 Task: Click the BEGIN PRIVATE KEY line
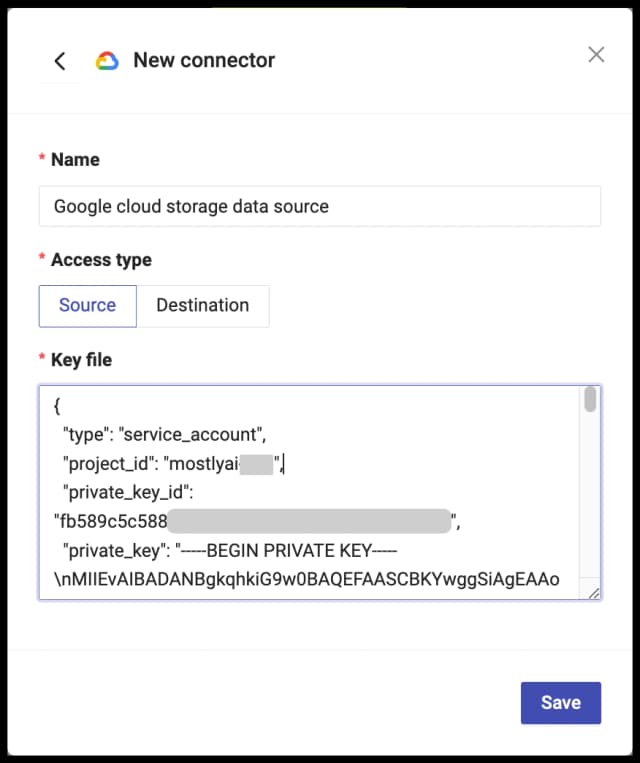click(230, 550)
